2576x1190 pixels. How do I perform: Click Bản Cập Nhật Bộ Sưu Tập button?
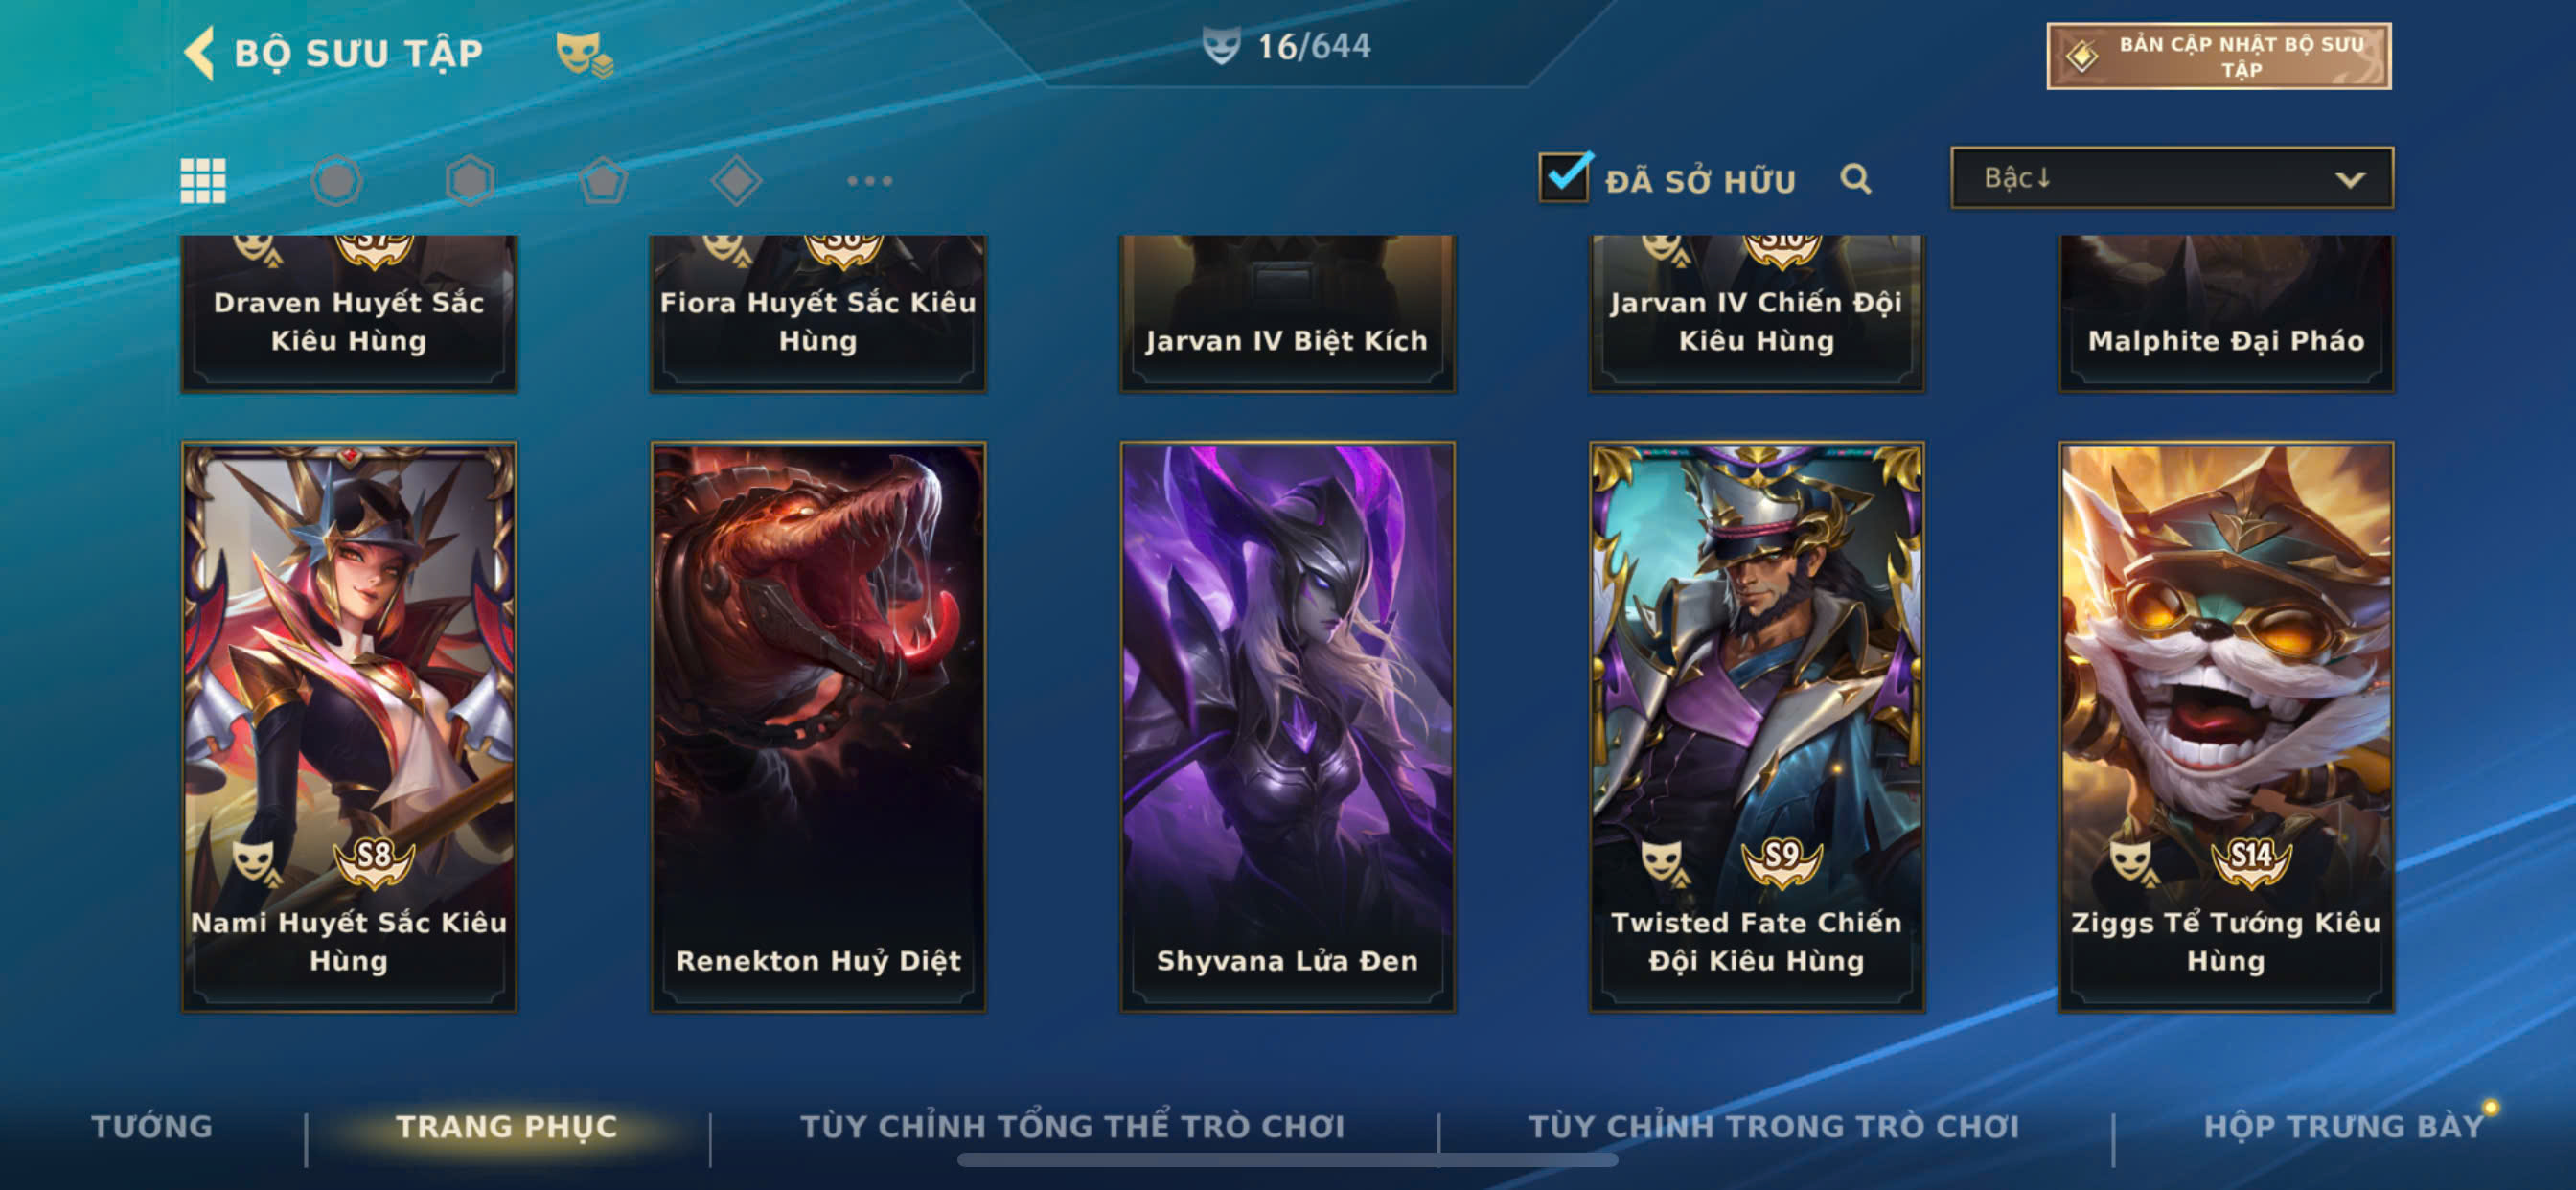(2219, 56)
